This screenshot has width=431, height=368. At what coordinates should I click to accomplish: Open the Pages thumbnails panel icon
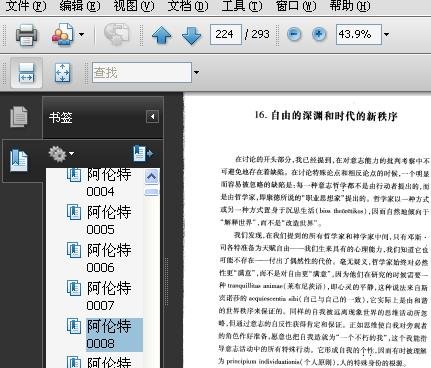(19, 116)
